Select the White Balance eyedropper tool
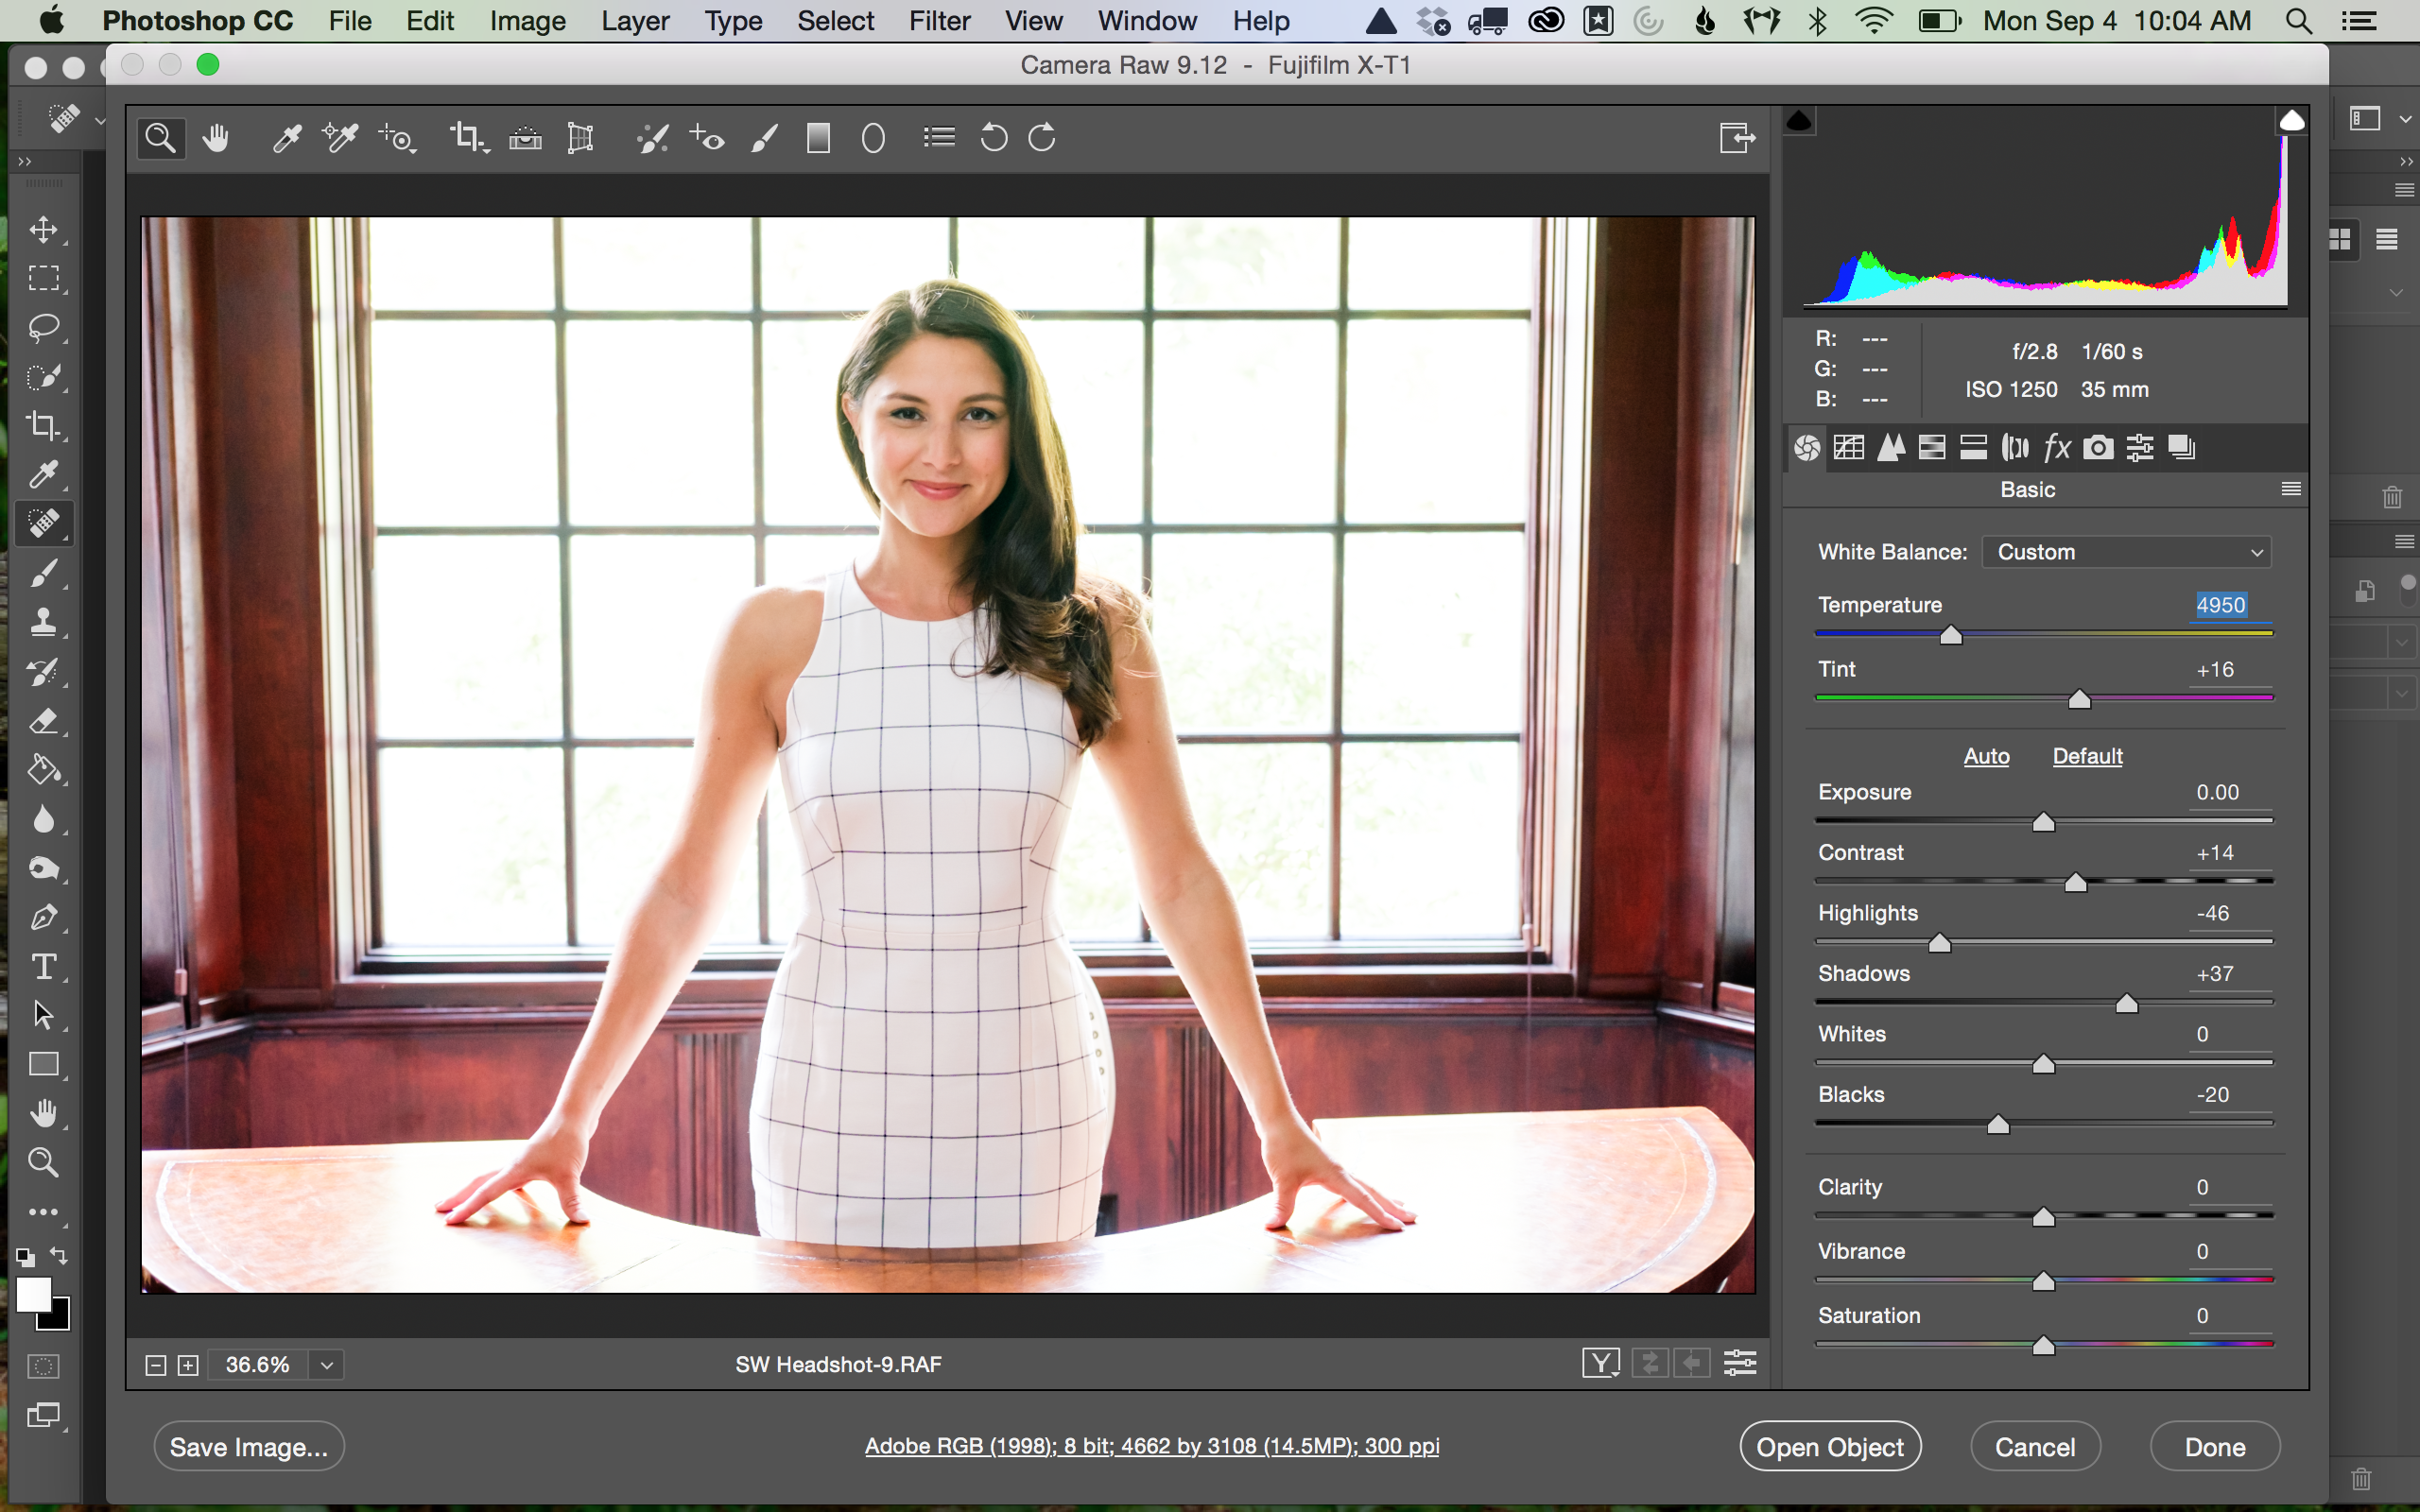Screen dimensions: 2420x1512 coord(286,138)
